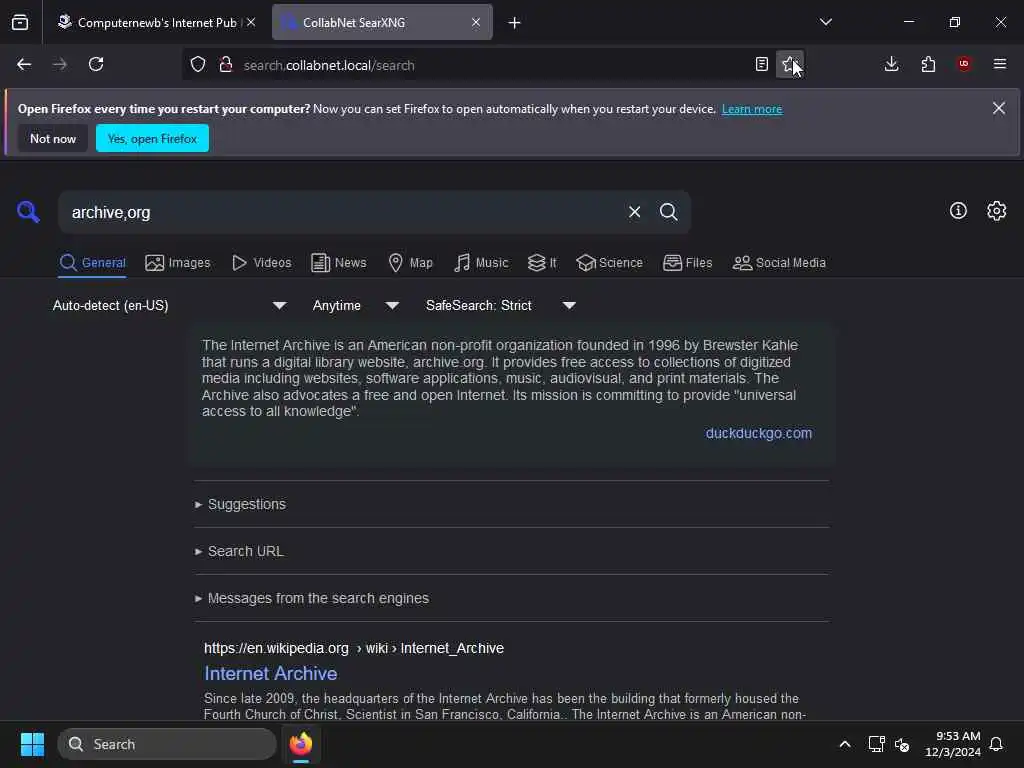The height and width of the screenshot is (768, 1024).
Task: Clear the search query with X
Action: pos(635,212)
